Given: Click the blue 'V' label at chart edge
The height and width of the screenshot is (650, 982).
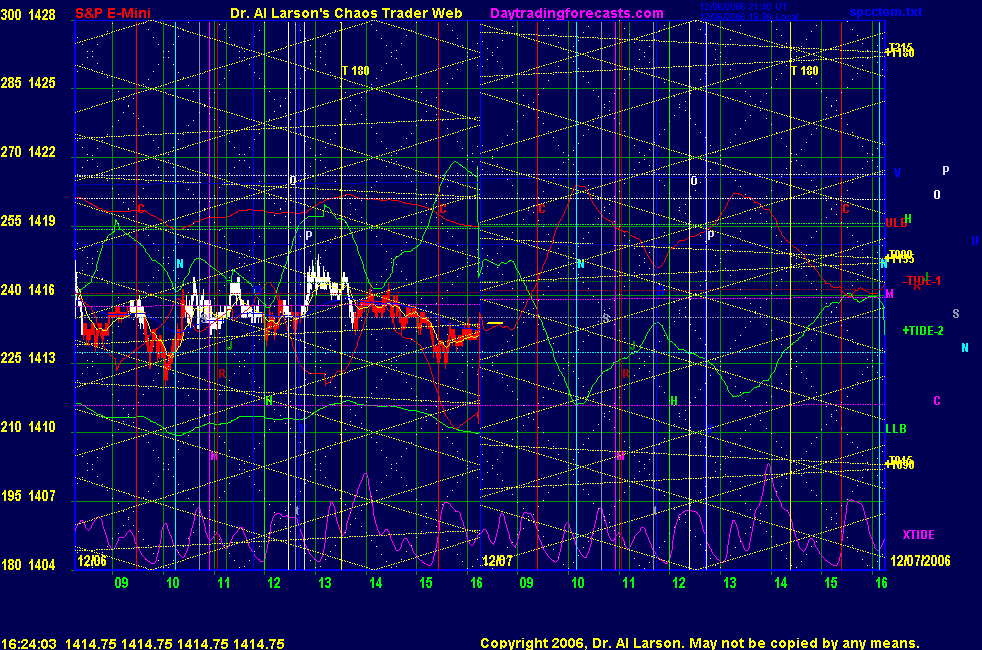Looking at the screenshot, I should click(897, 173).
